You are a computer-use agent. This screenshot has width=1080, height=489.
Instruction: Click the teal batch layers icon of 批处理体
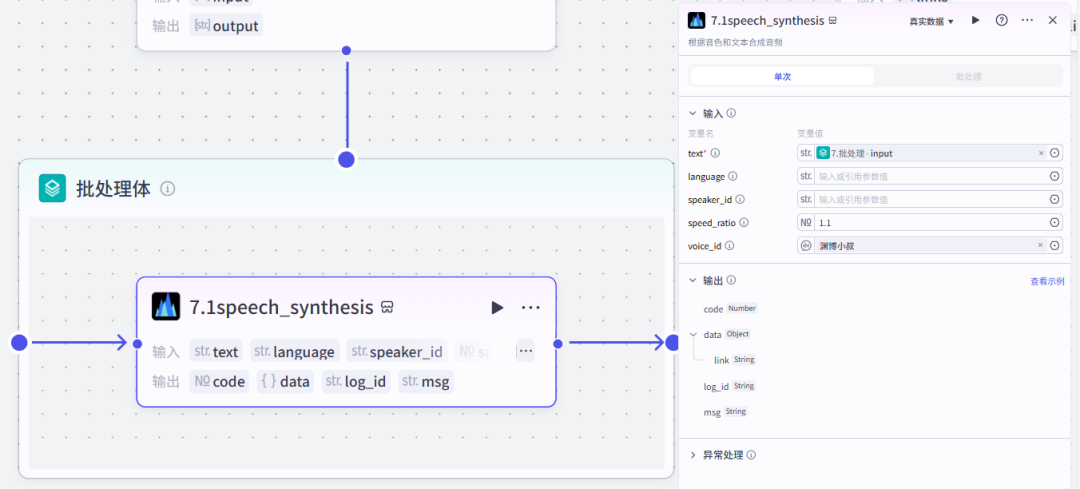52,188
